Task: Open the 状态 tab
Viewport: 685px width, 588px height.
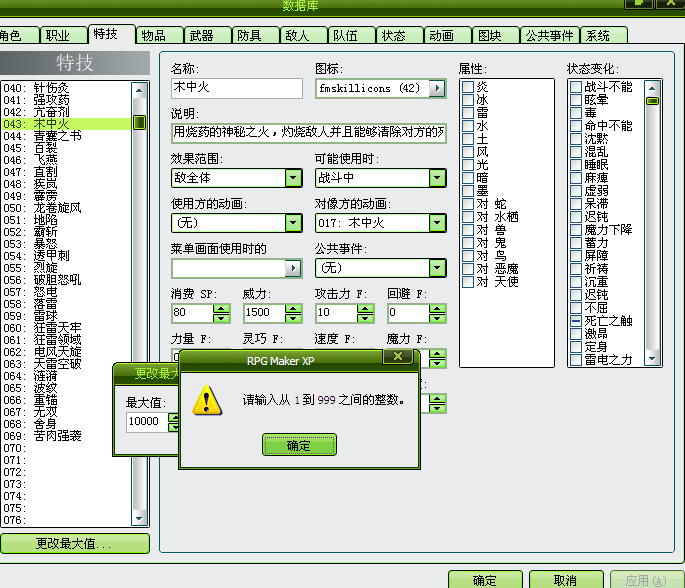Action: click(x=399, y=35)
